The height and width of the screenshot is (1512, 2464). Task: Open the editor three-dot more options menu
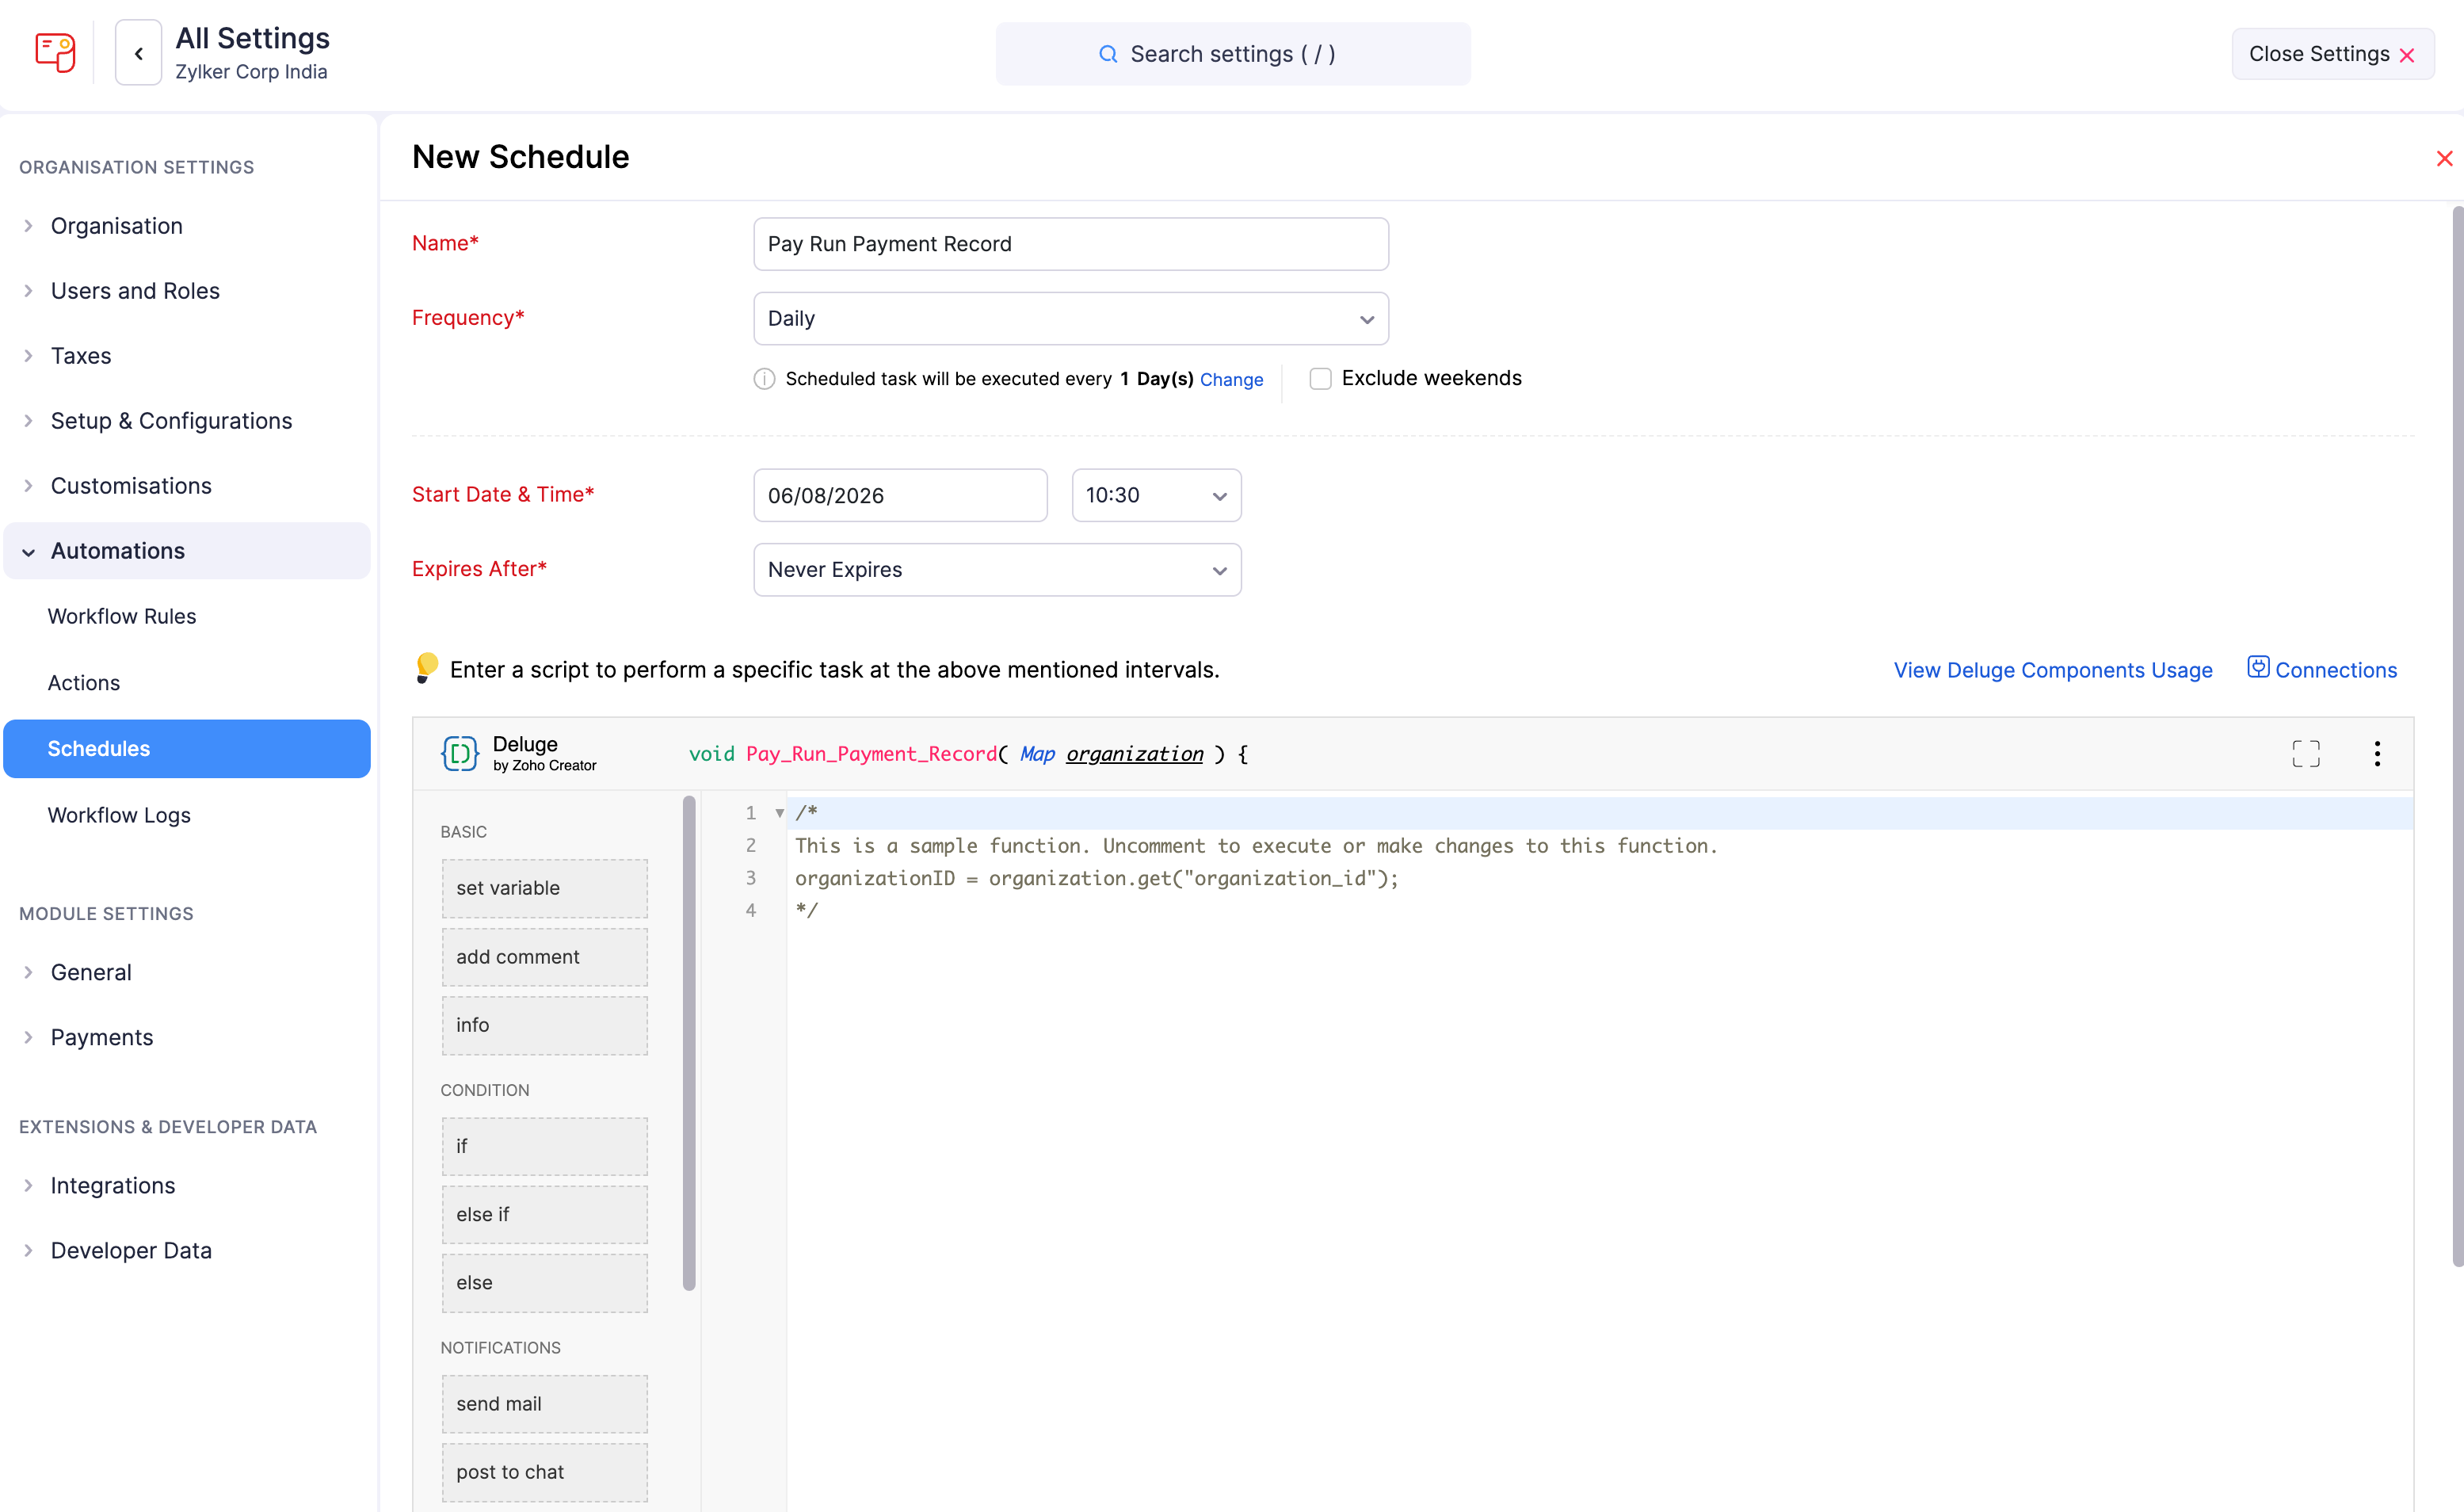coord(2376,753)
